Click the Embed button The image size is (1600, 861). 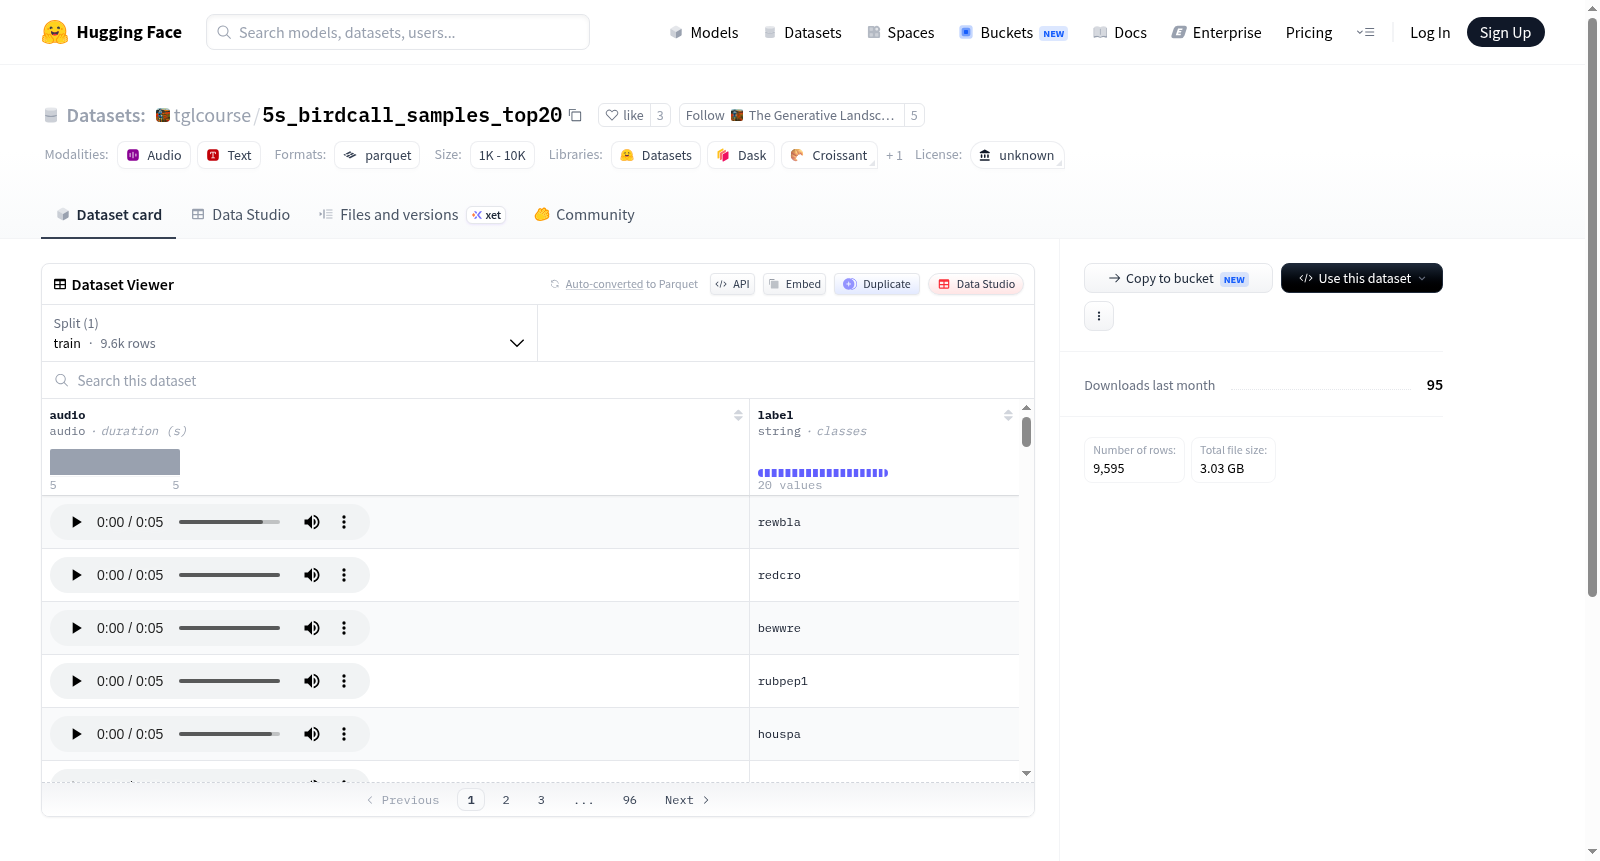click(794, 284)
